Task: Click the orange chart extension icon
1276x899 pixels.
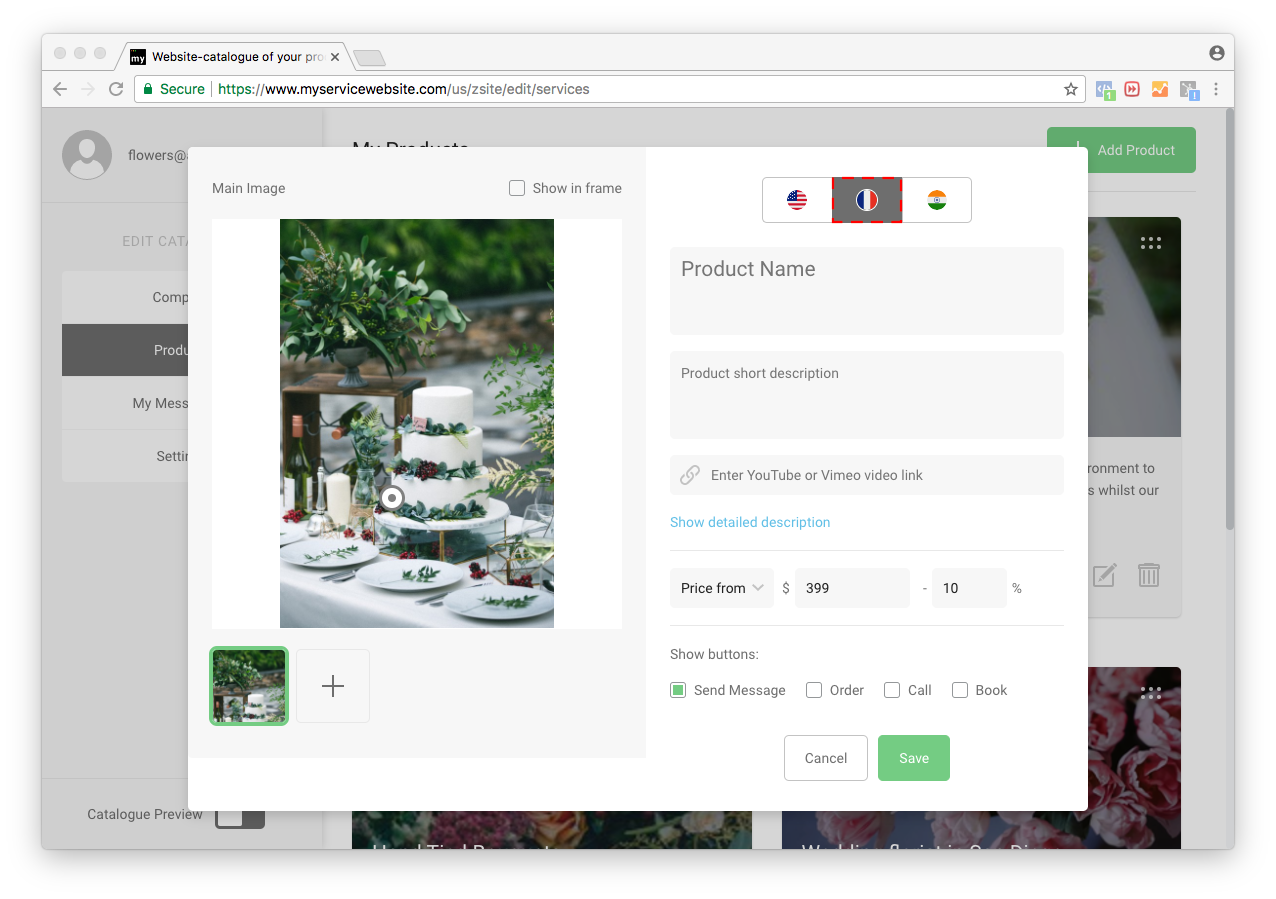Action: pos(1160,89)
